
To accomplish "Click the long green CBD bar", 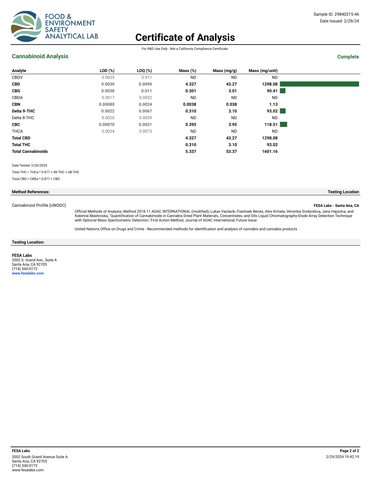I will click(x=319, y=84).
